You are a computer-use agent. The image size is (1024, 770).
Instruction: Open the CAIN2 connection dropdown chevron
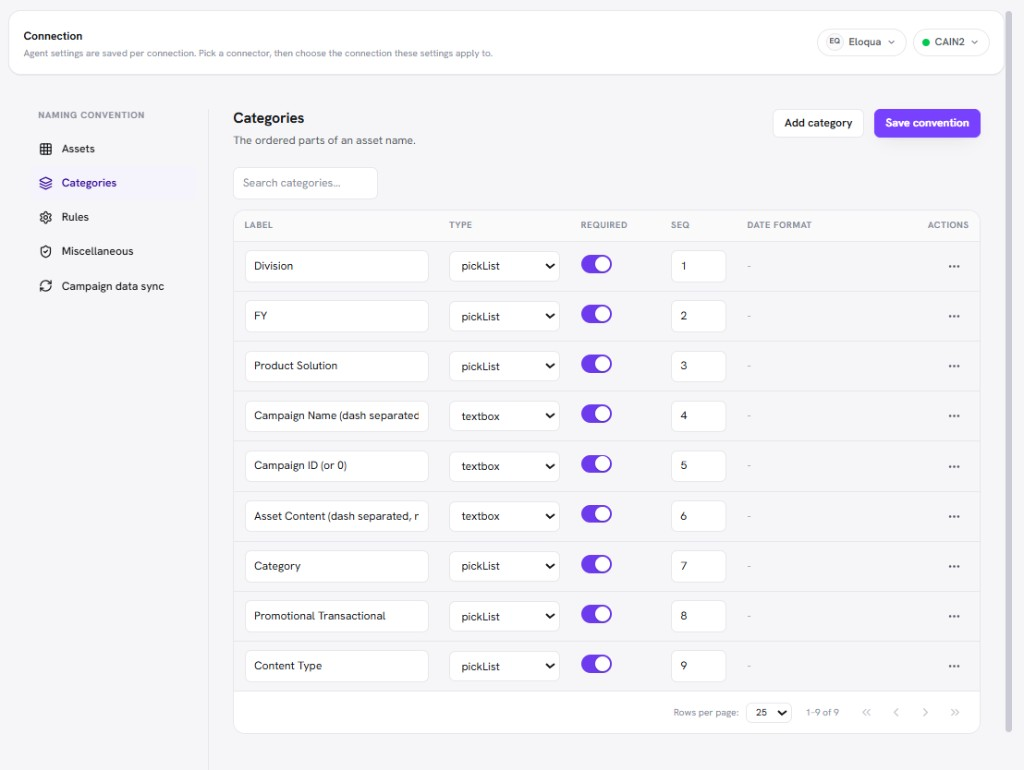coord(974,42)
